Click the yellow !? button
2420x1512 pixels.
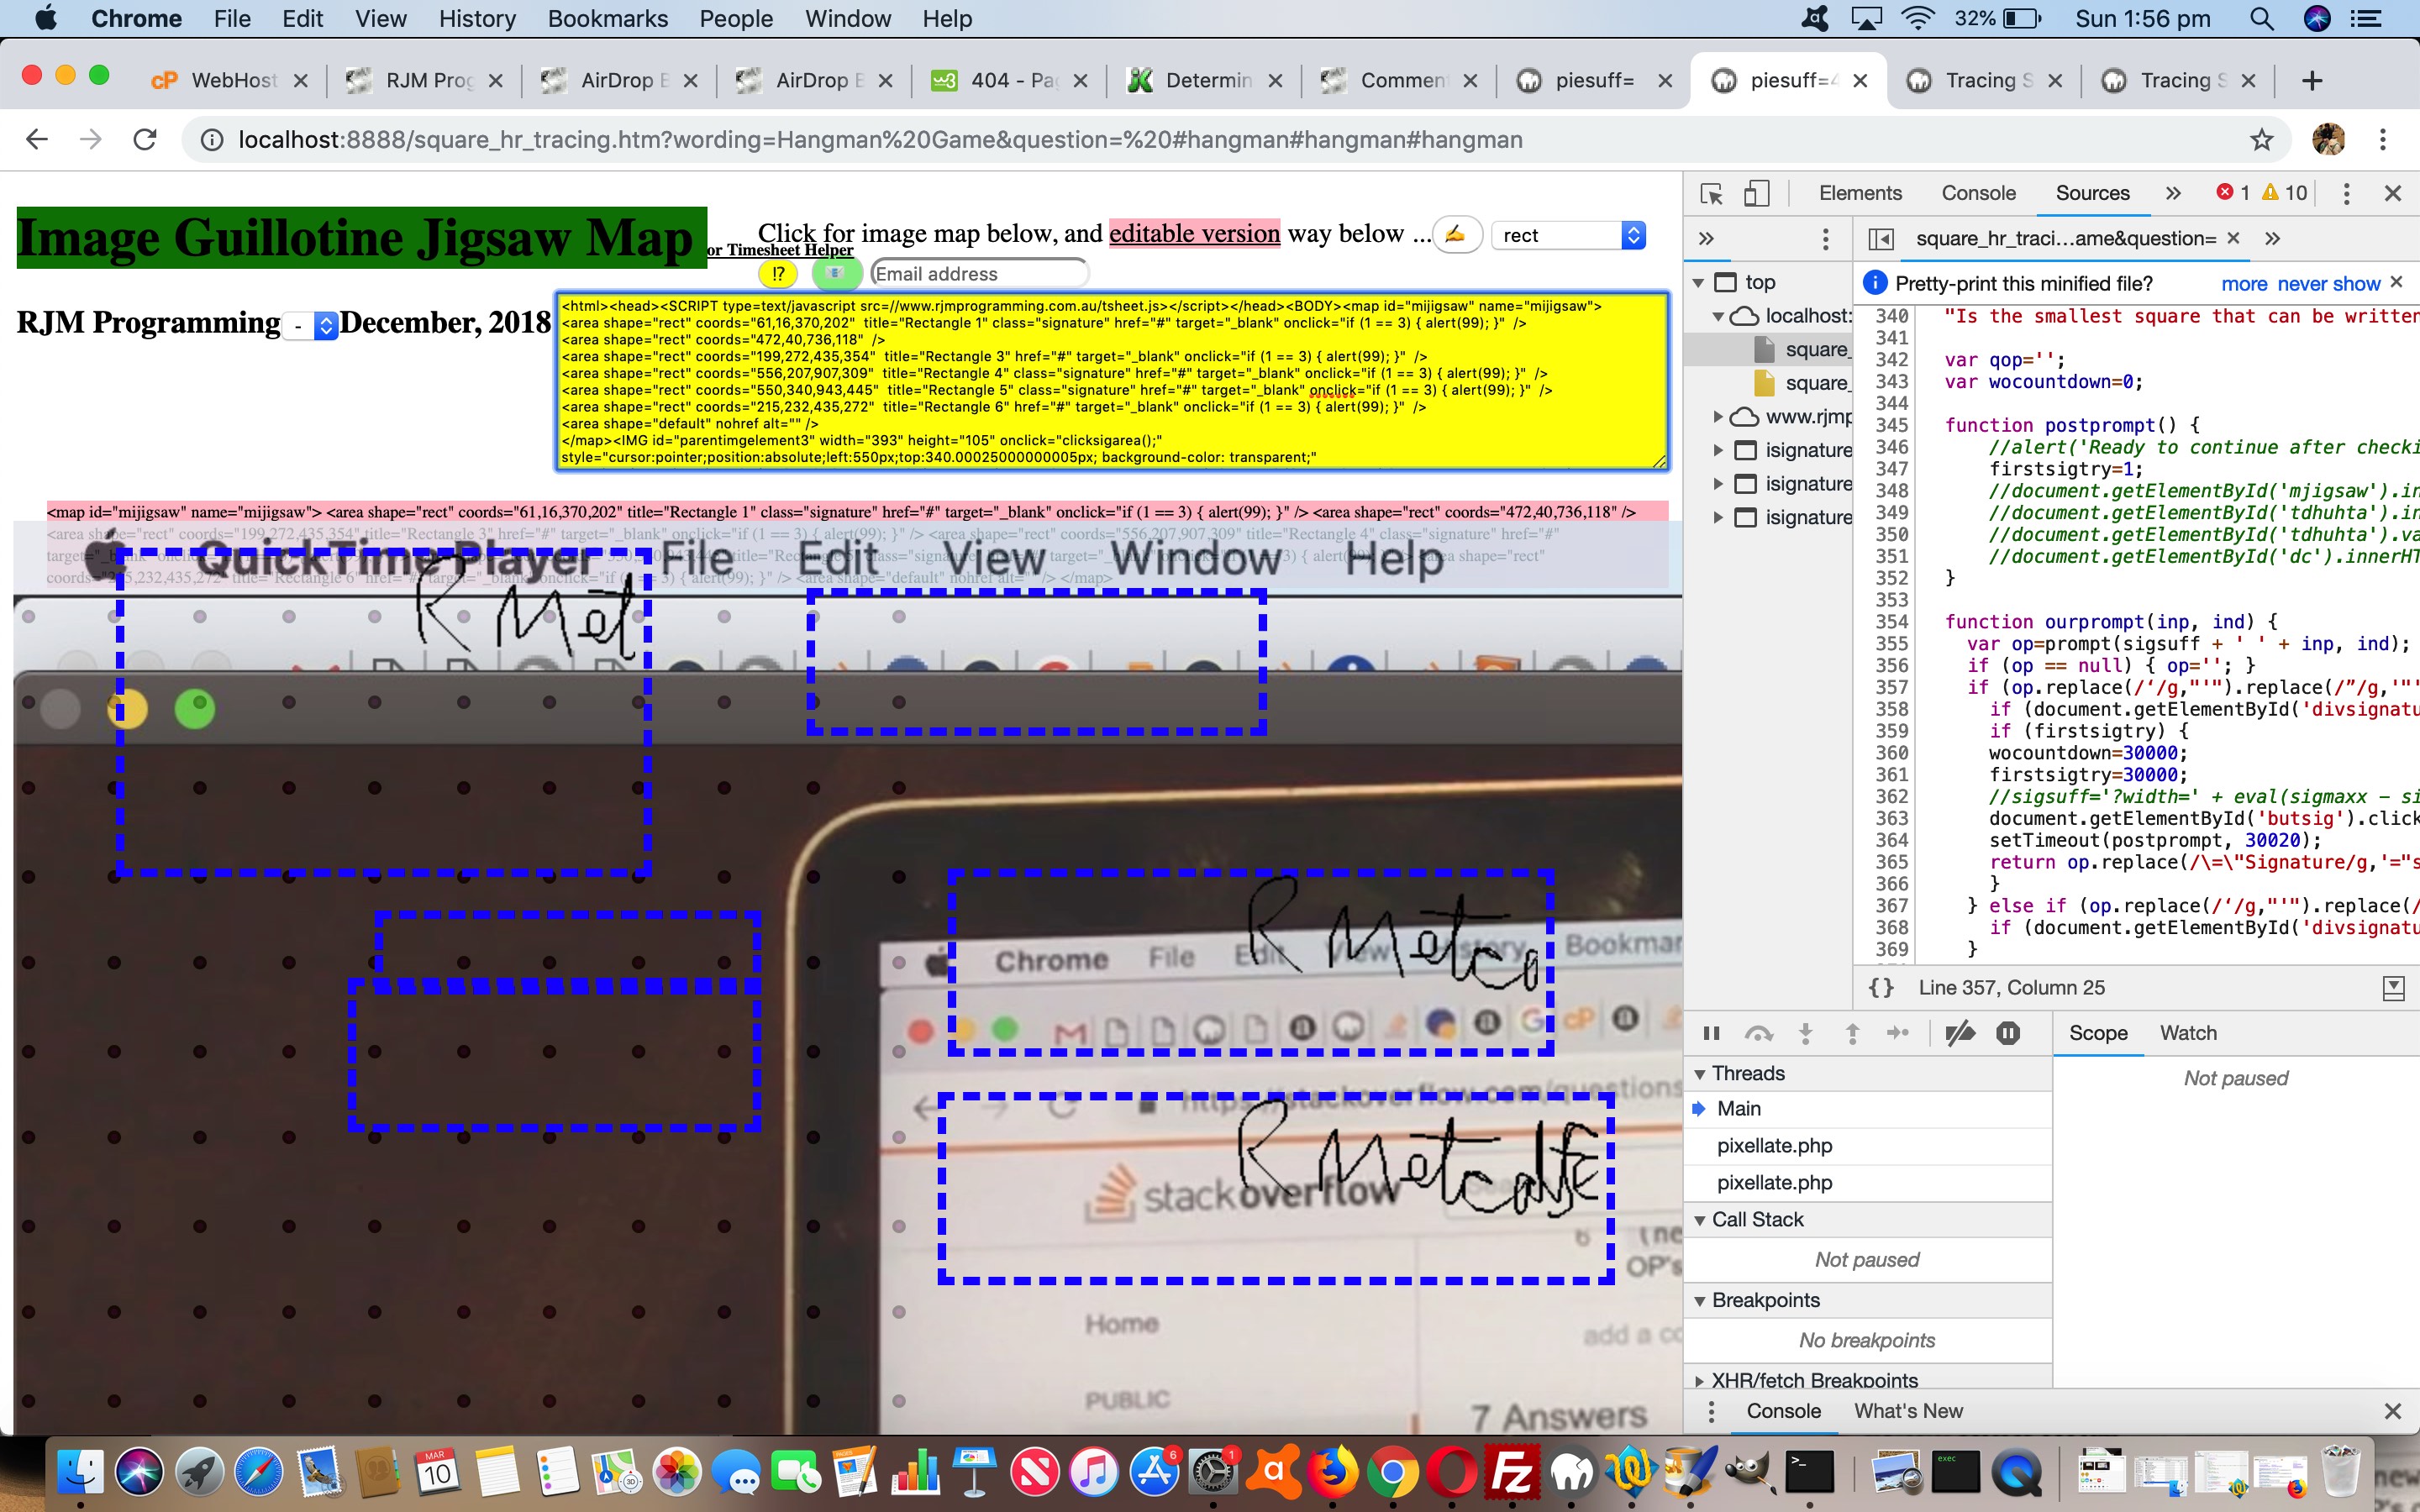(x=779, y=273)
